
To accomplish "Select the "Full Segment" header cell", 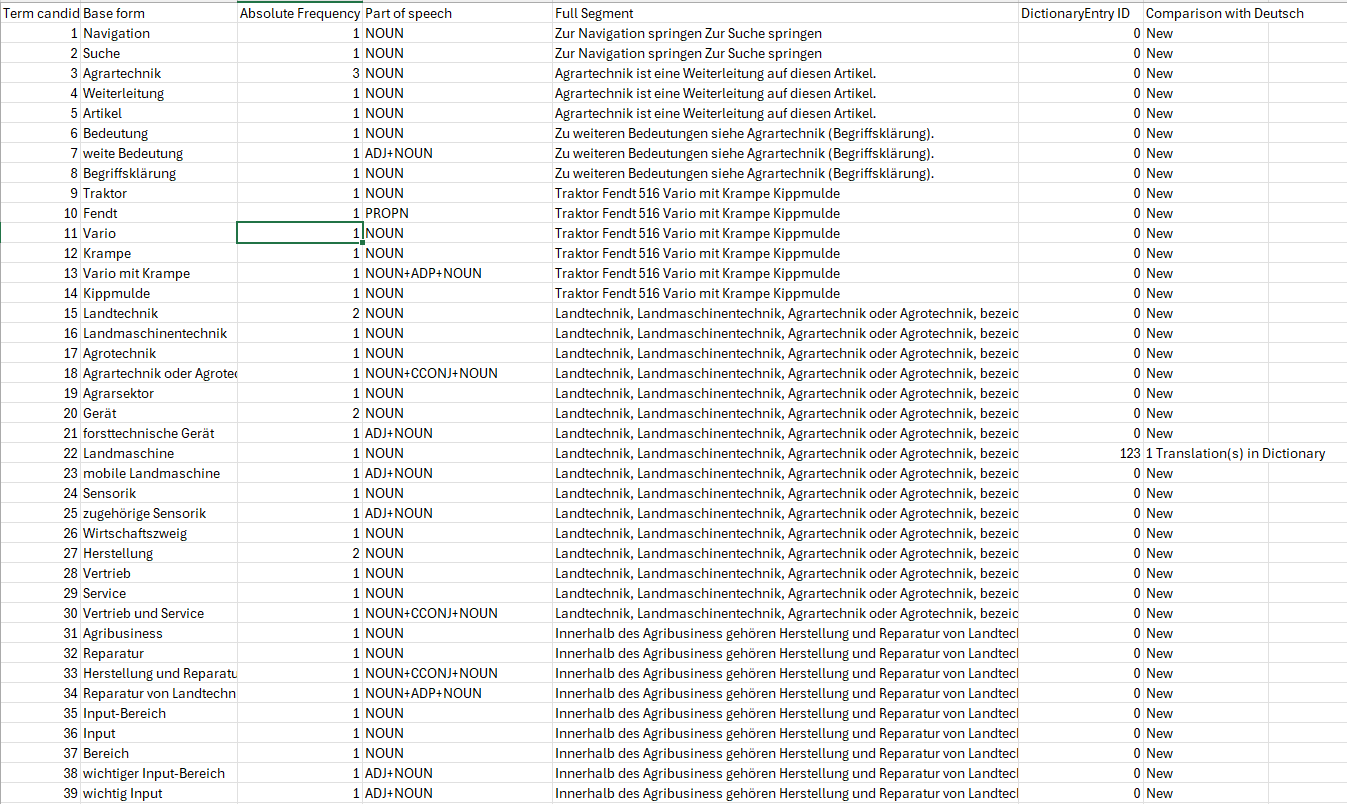I will pos(785,13).
